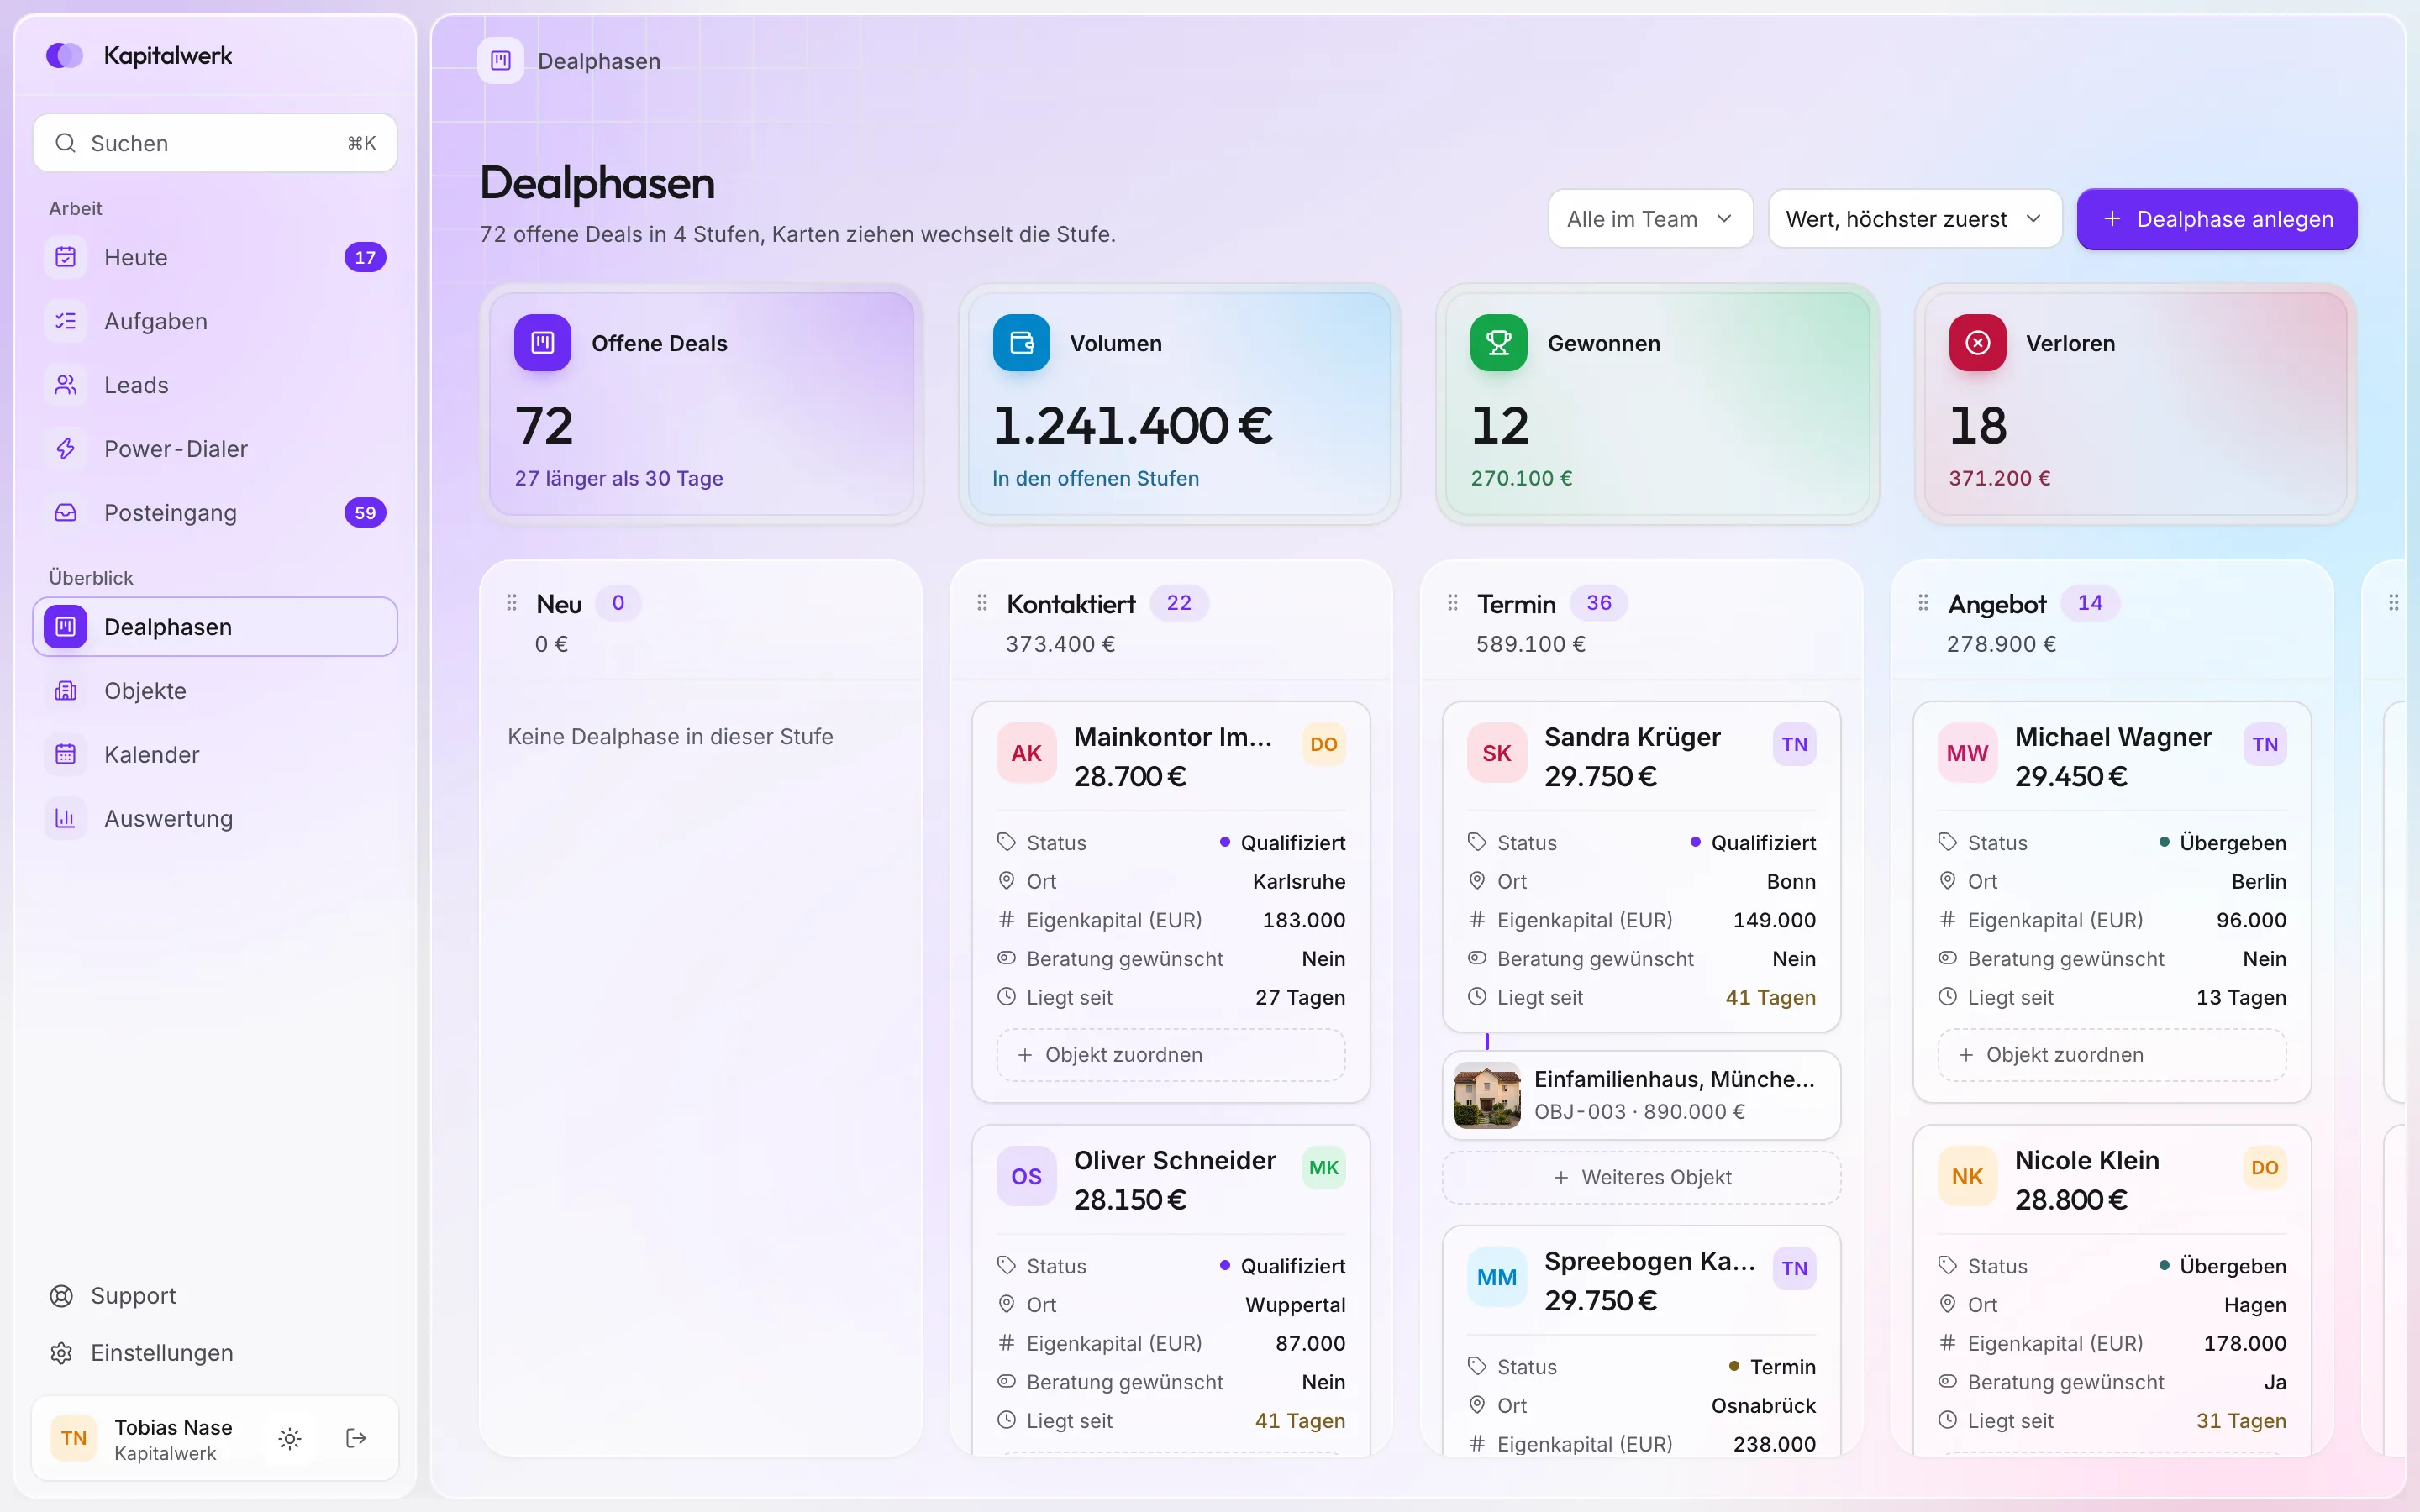2420x1512 pixels.
Task: Grab the Kontaktiert column drag handle
Action: [982, 603]
